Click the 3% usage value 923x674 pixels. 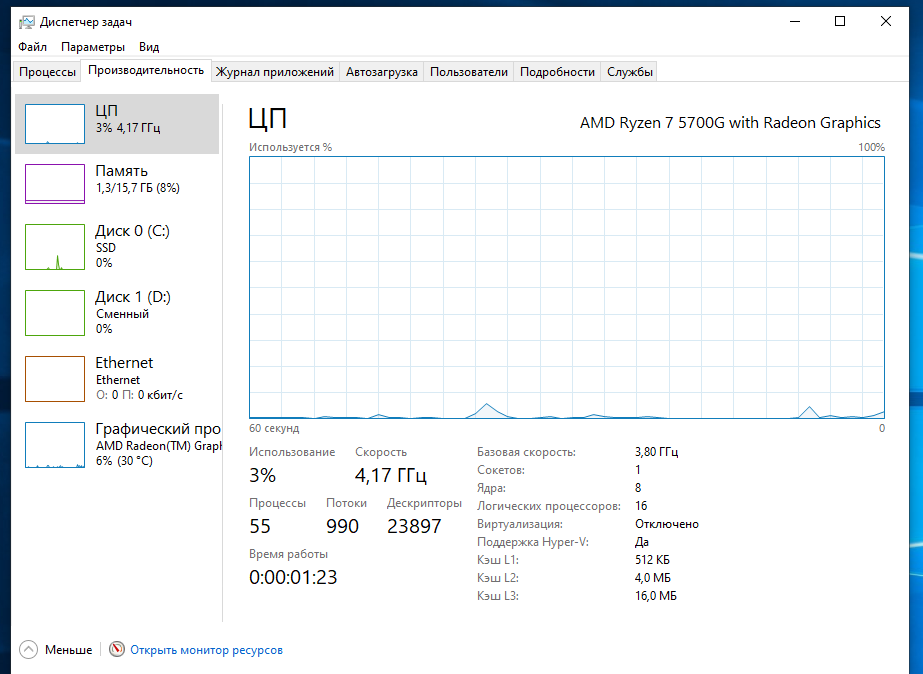point(263,475)
